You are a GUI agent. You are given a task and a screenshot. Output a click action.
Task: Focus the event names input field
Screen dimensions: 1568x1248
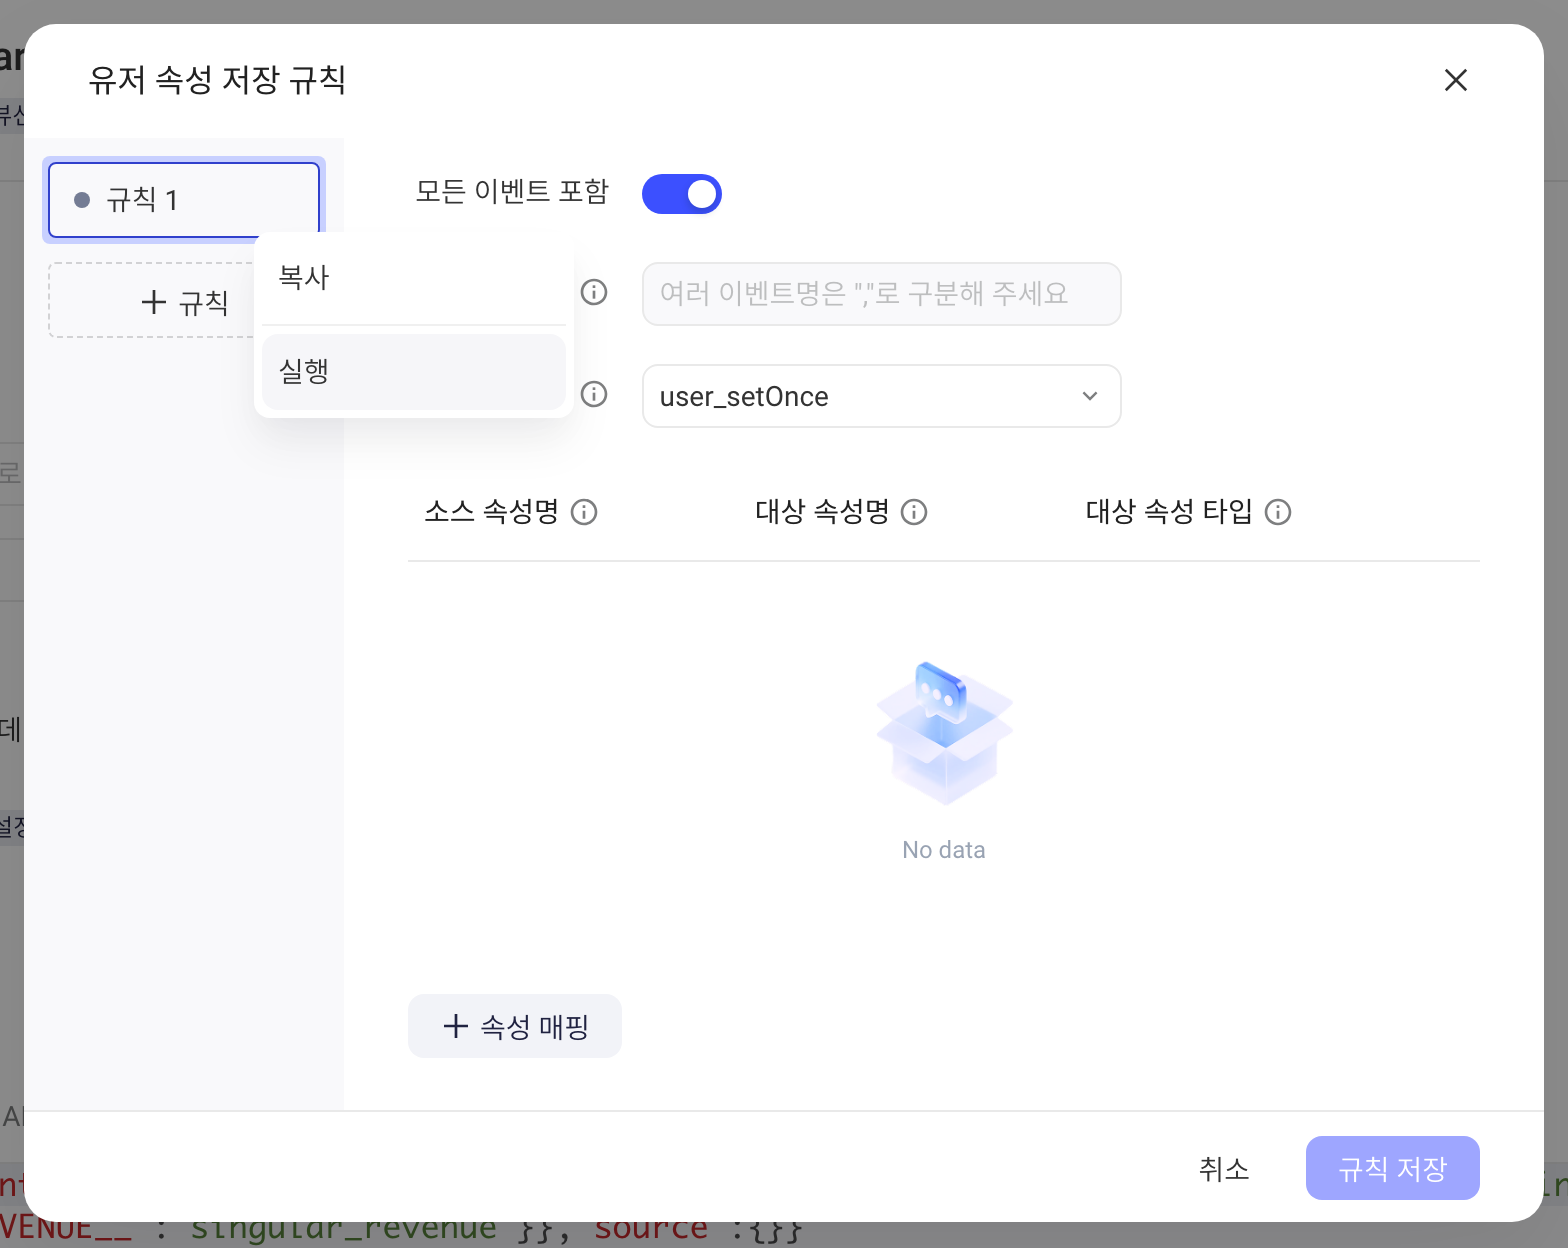[x=882, y=294]
